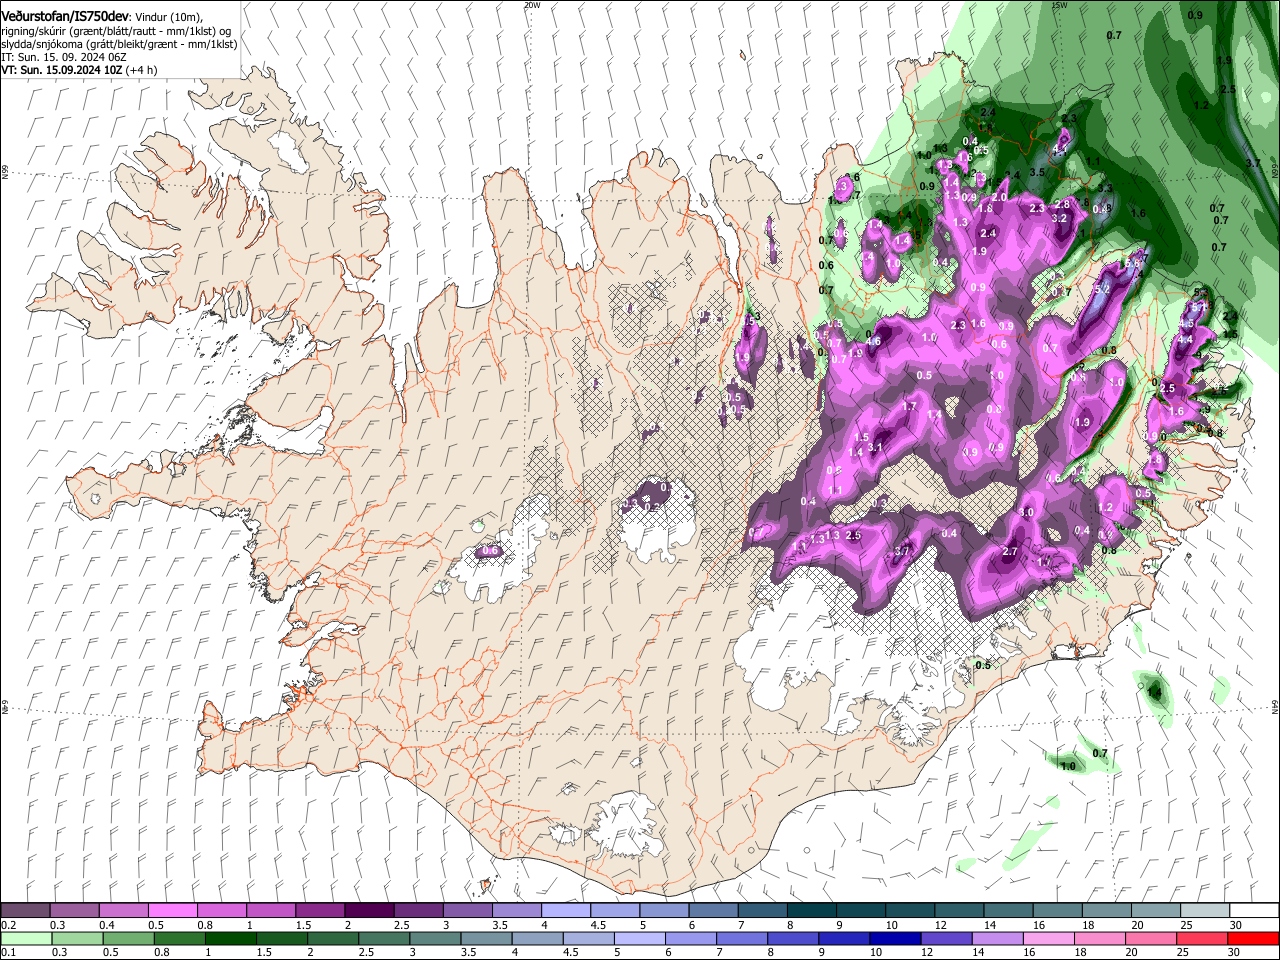Pick lower legend swatch between 0.1 and 0.3
Screen dimensions: 1280x960
[26, 938]
